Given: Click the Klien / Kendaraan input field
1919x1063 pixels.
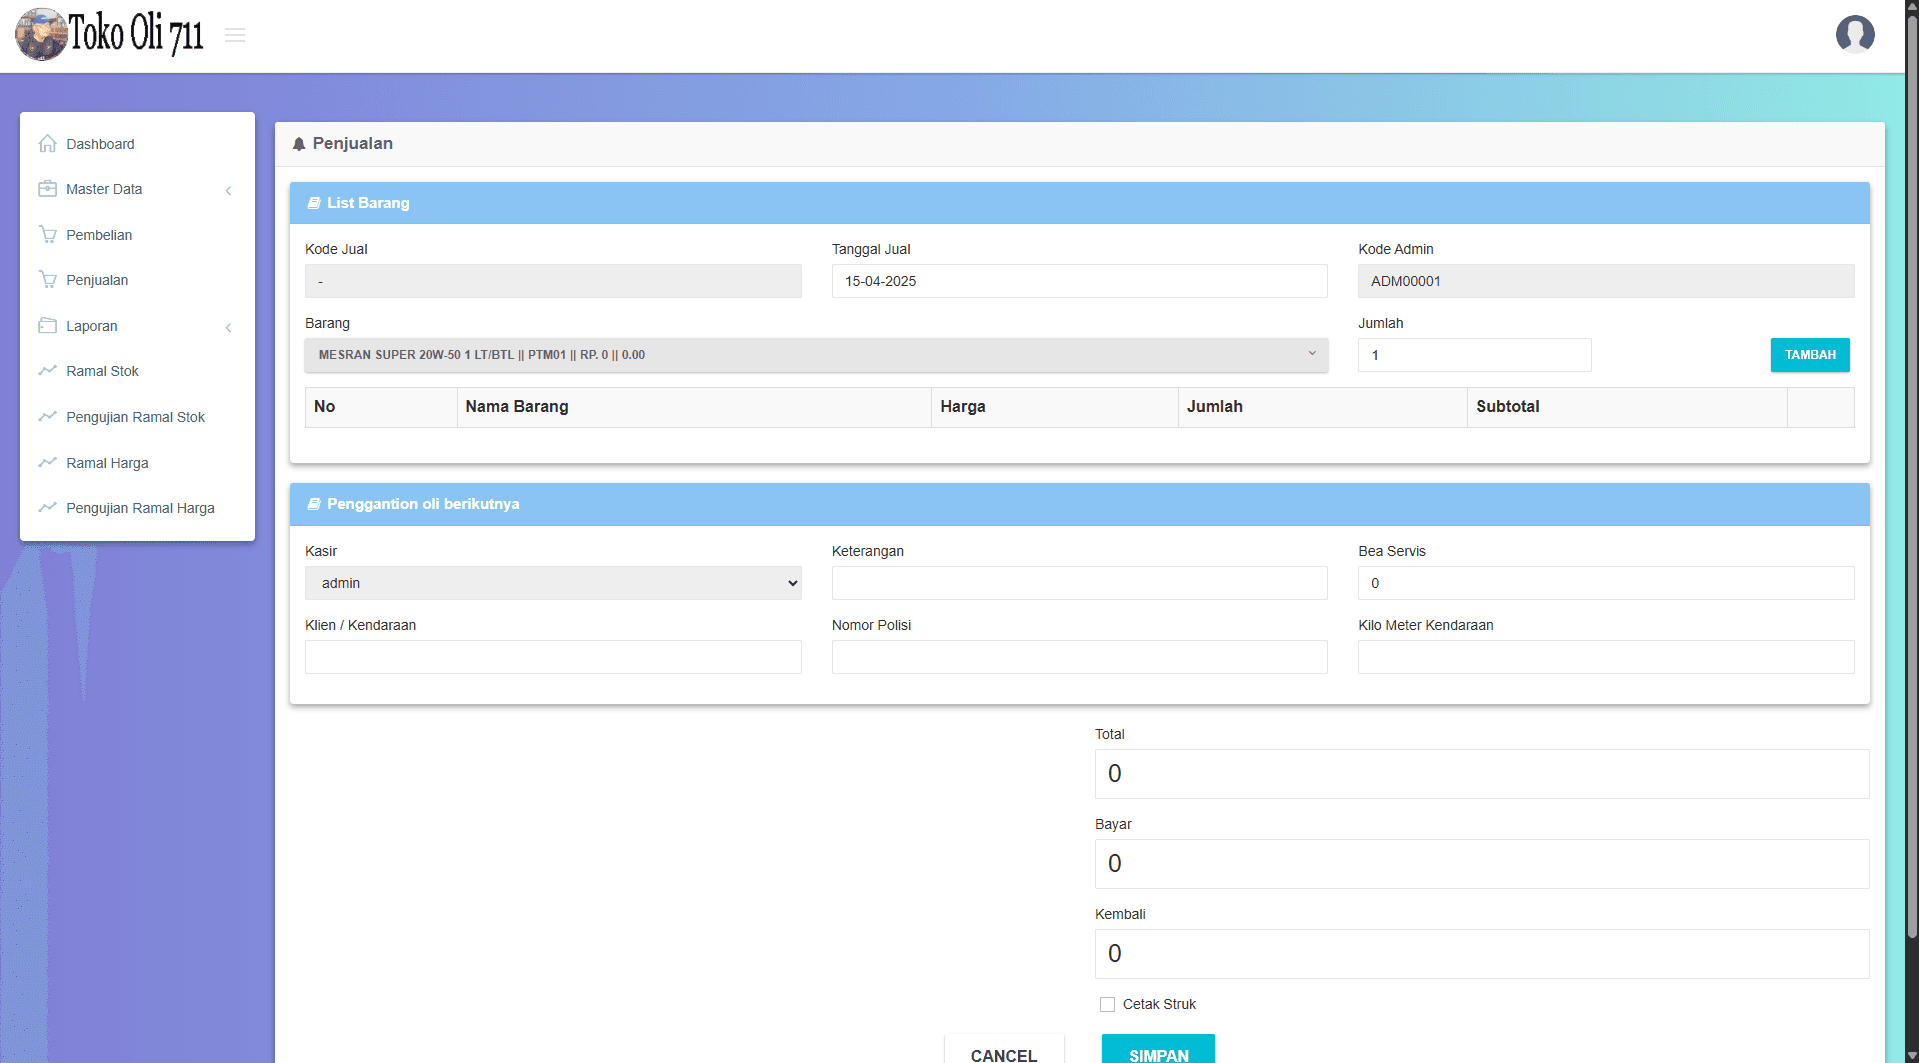Looking at the screenshot, I should click(x=553, y=657).
